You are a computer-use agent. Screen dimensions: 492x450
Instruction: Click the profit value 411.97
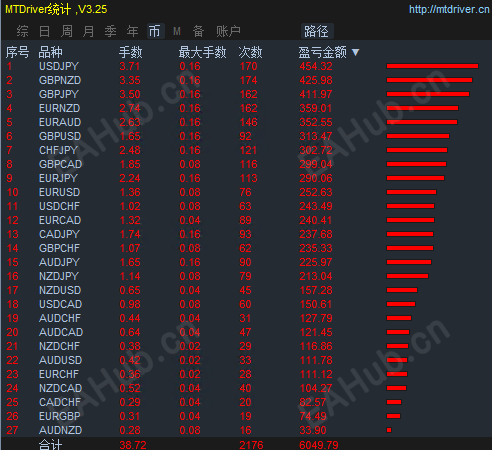pos(316,94)
